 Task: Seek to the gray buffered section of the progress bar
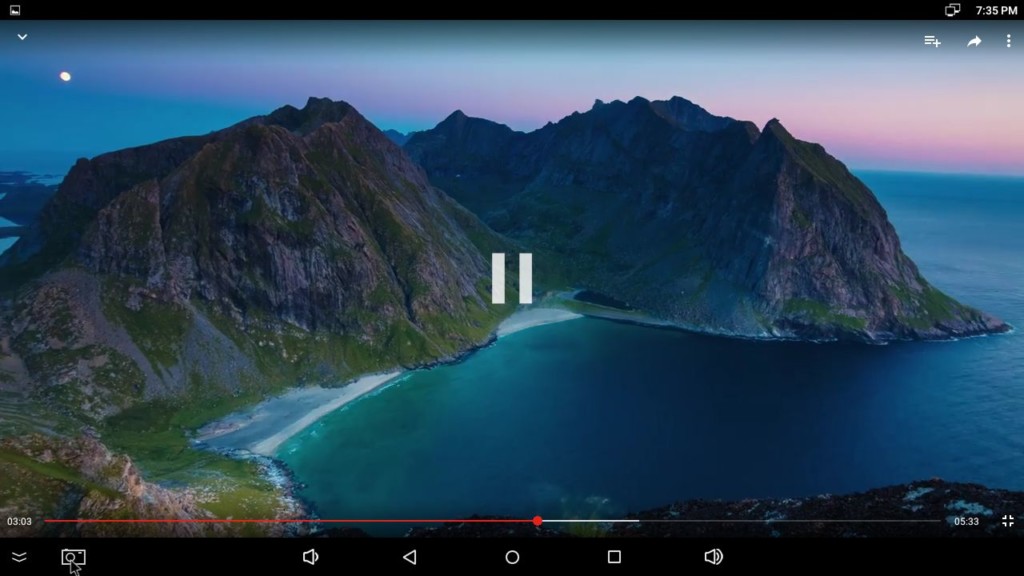590,521
